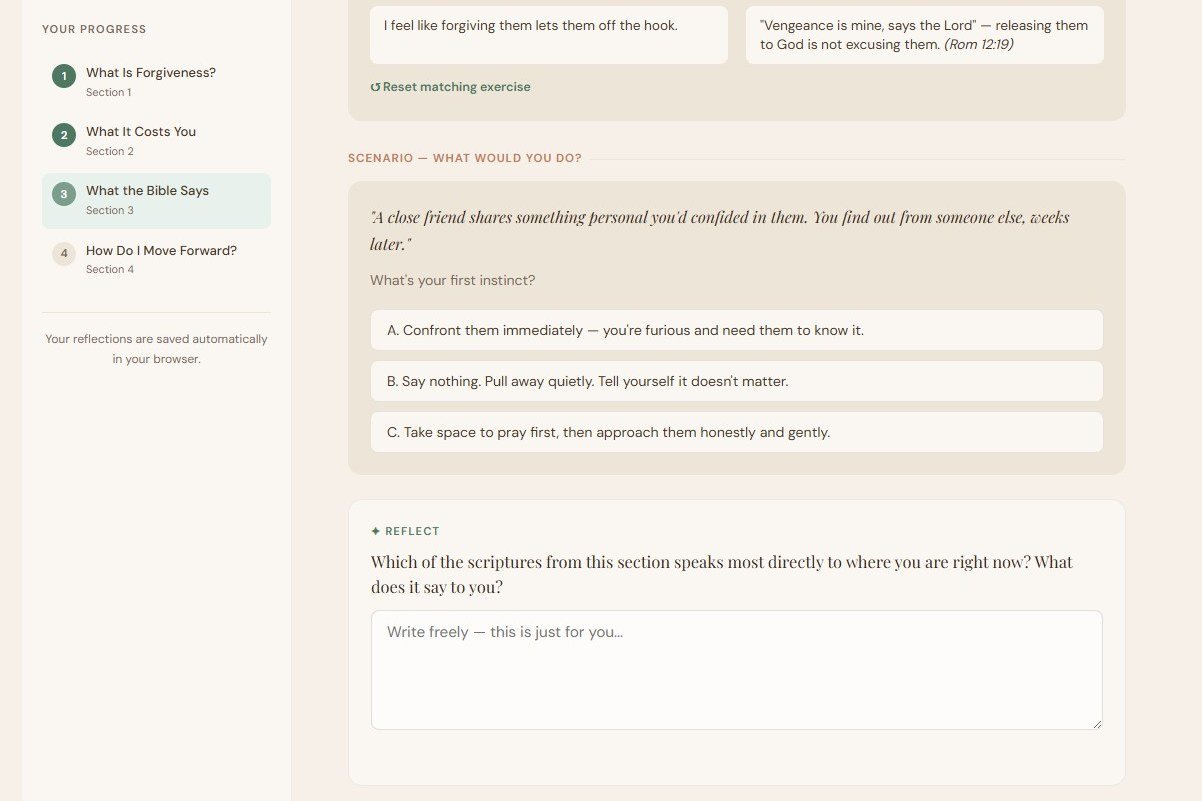The width and height of the screenshot is (1202, 801).
Task: Open the What It Costs You section
Action: click(156, 141)
